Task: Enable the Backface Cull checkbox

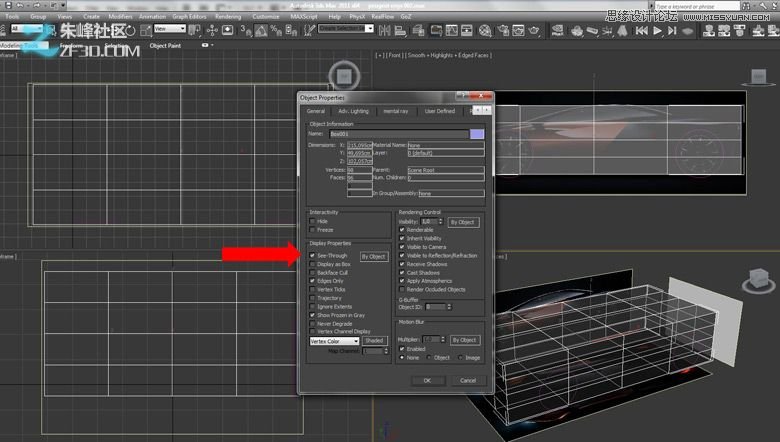Action: coord(313,272)
